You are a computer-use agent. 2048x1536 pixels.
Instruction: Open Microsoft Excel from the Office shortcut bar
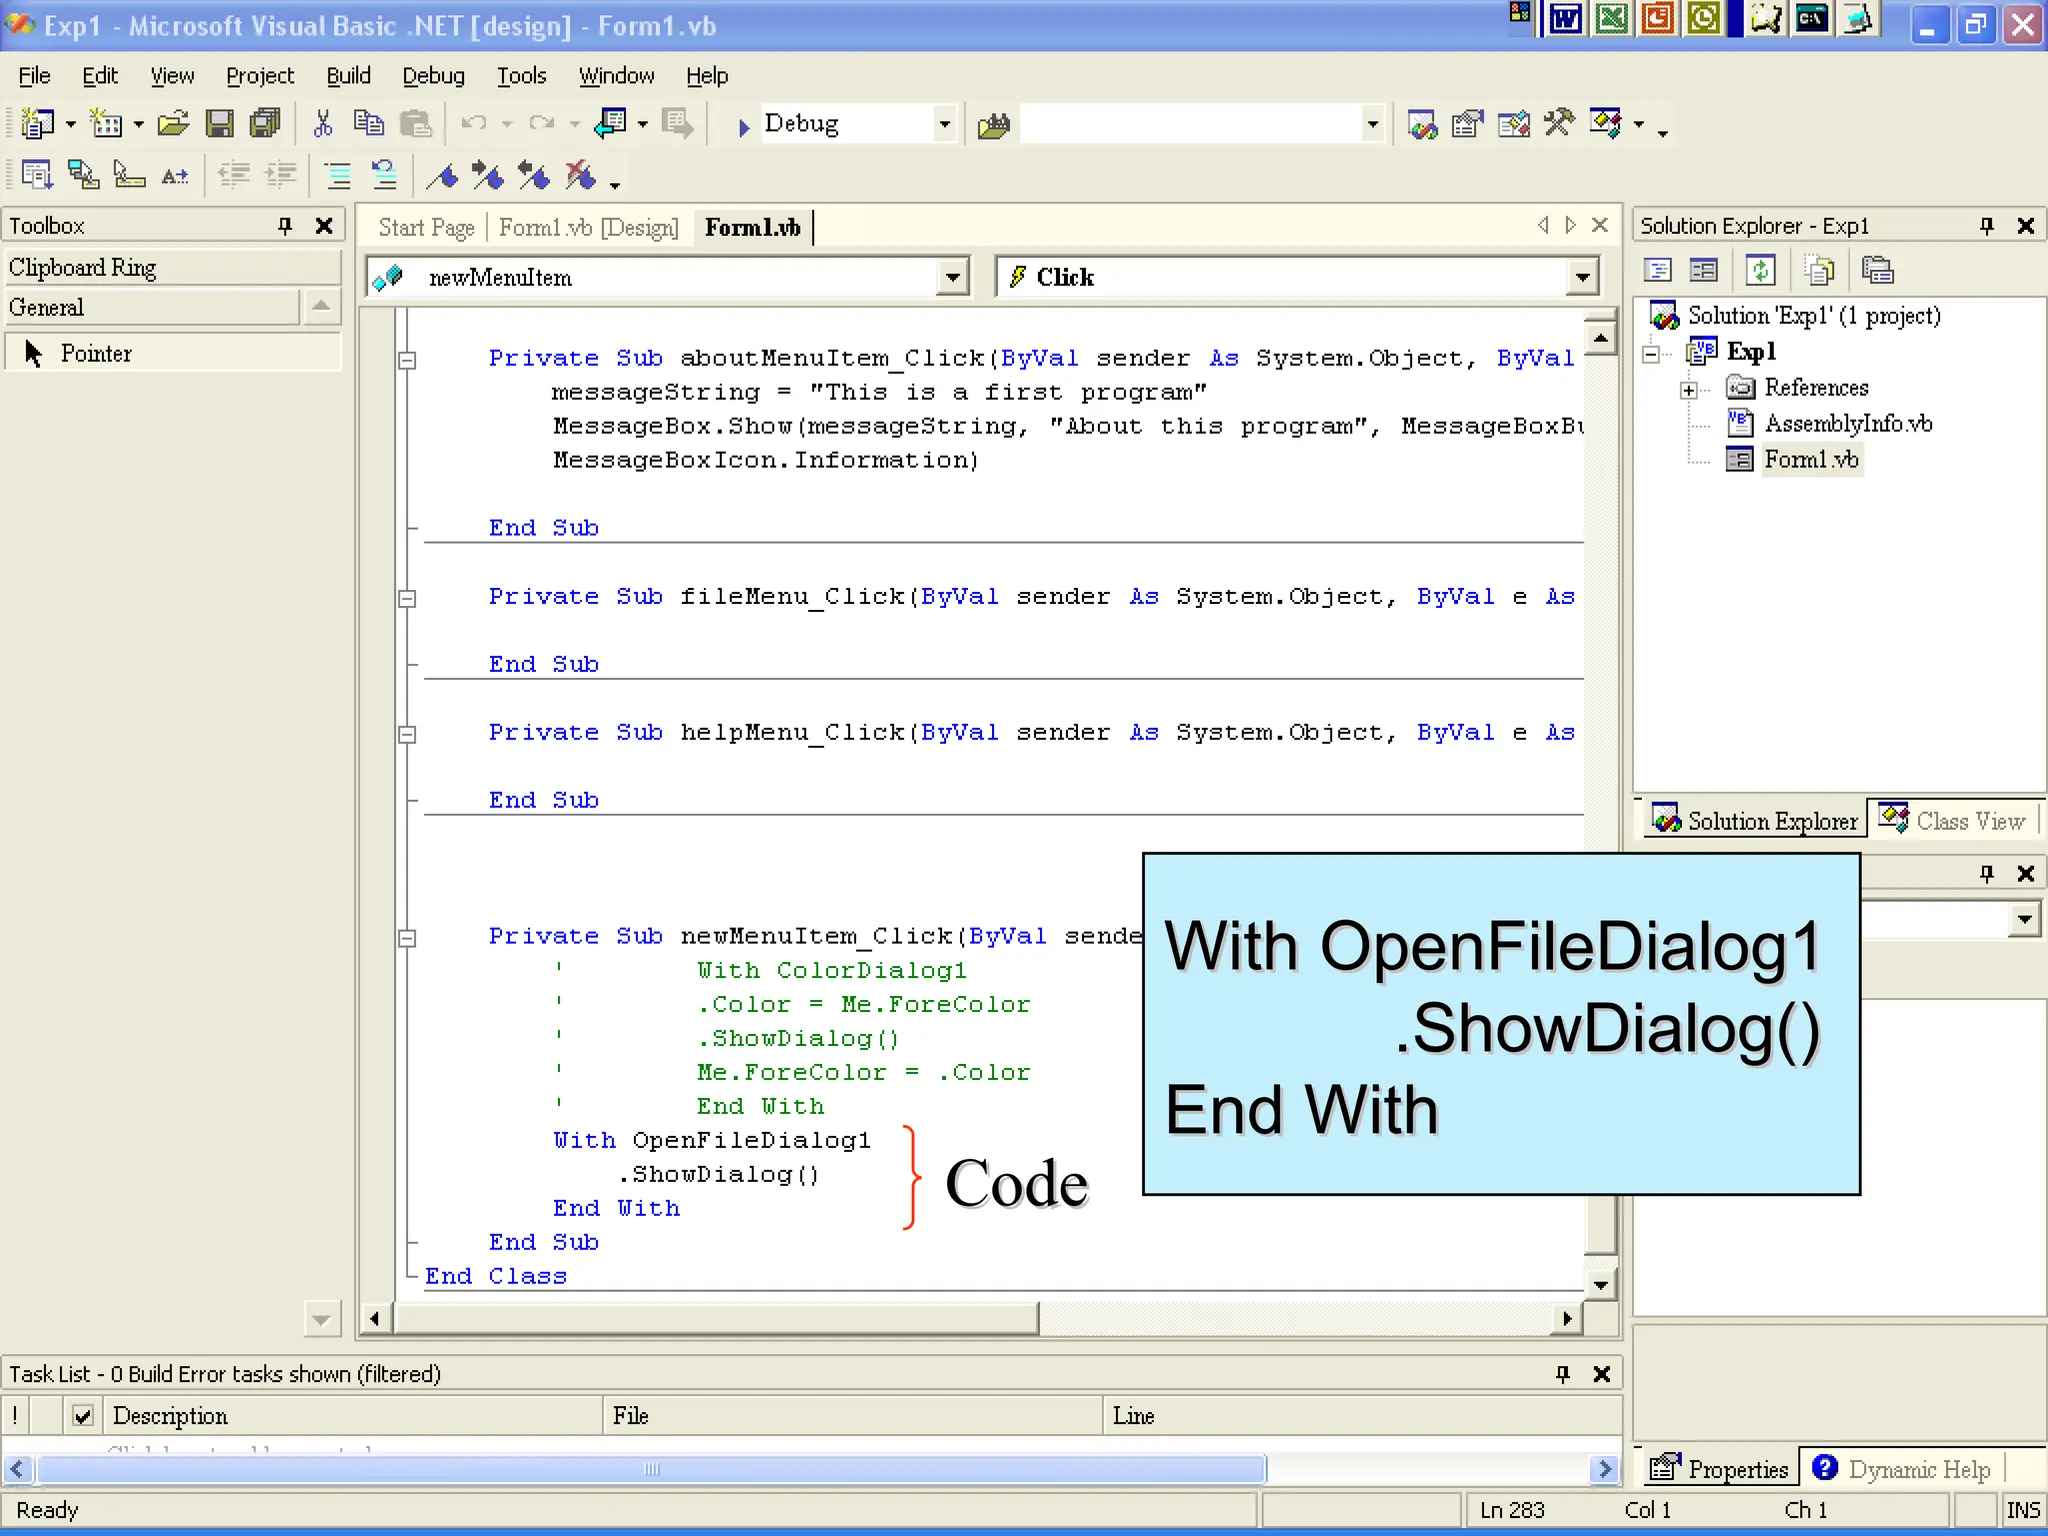(x=1612, y=18)
